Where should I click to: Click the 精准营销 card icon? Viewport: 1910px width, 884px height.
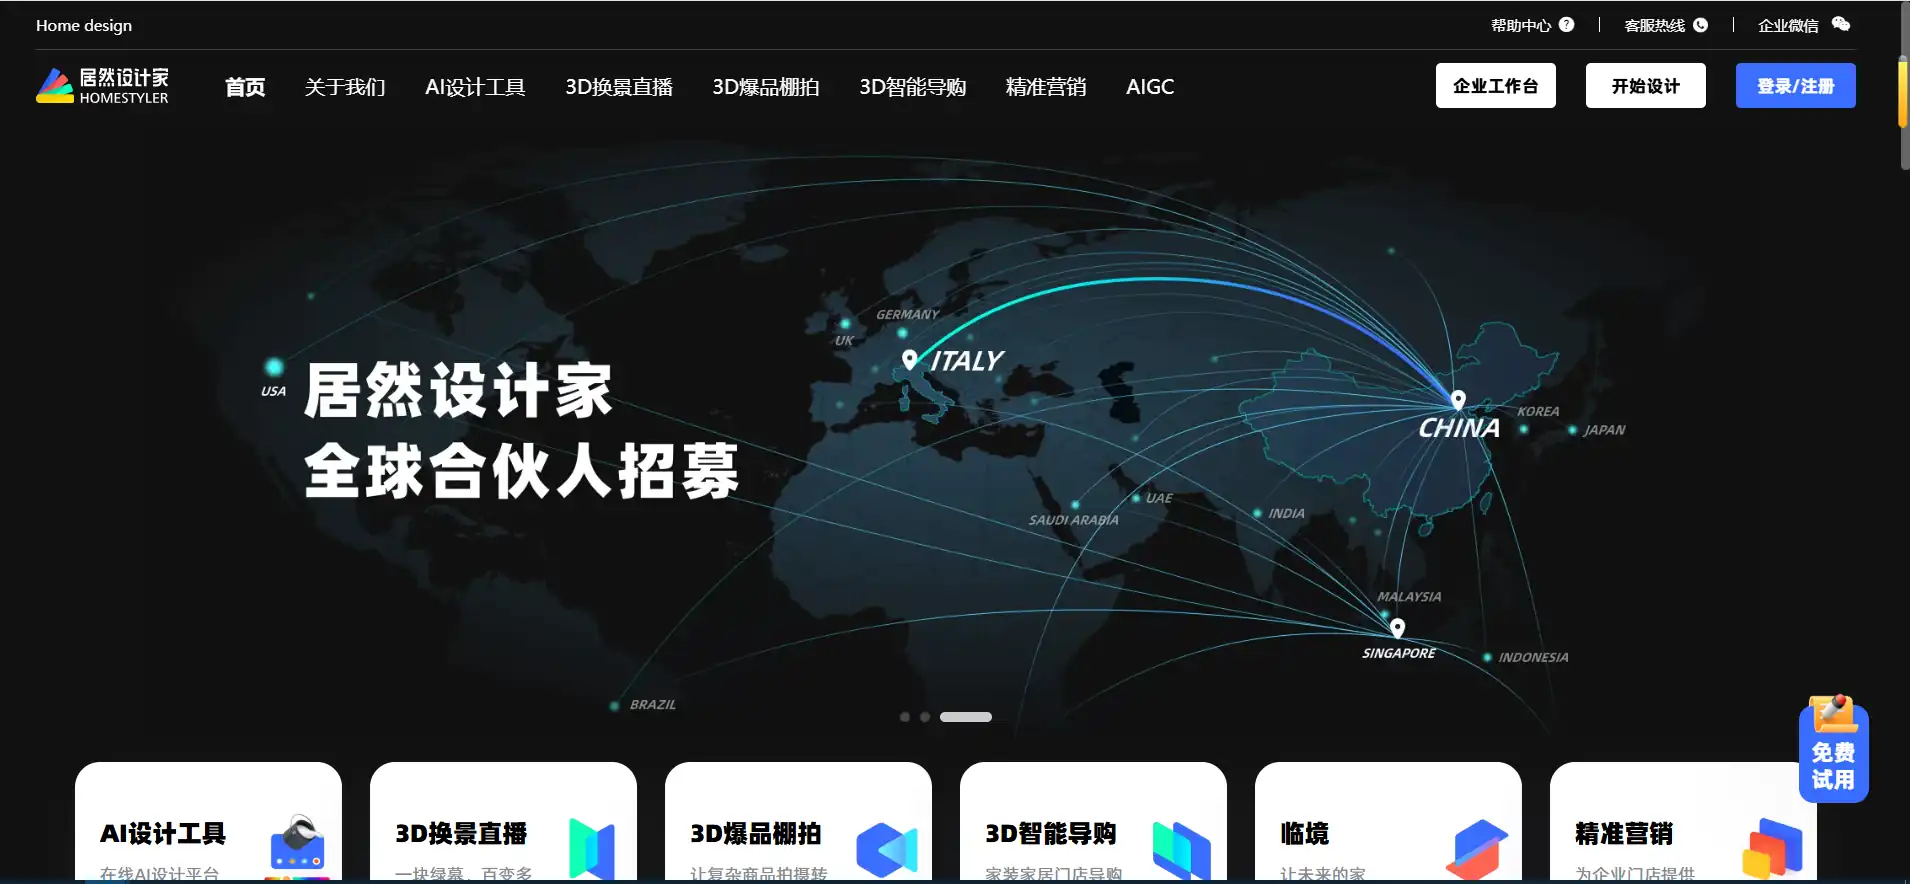tap(1772, 848)
